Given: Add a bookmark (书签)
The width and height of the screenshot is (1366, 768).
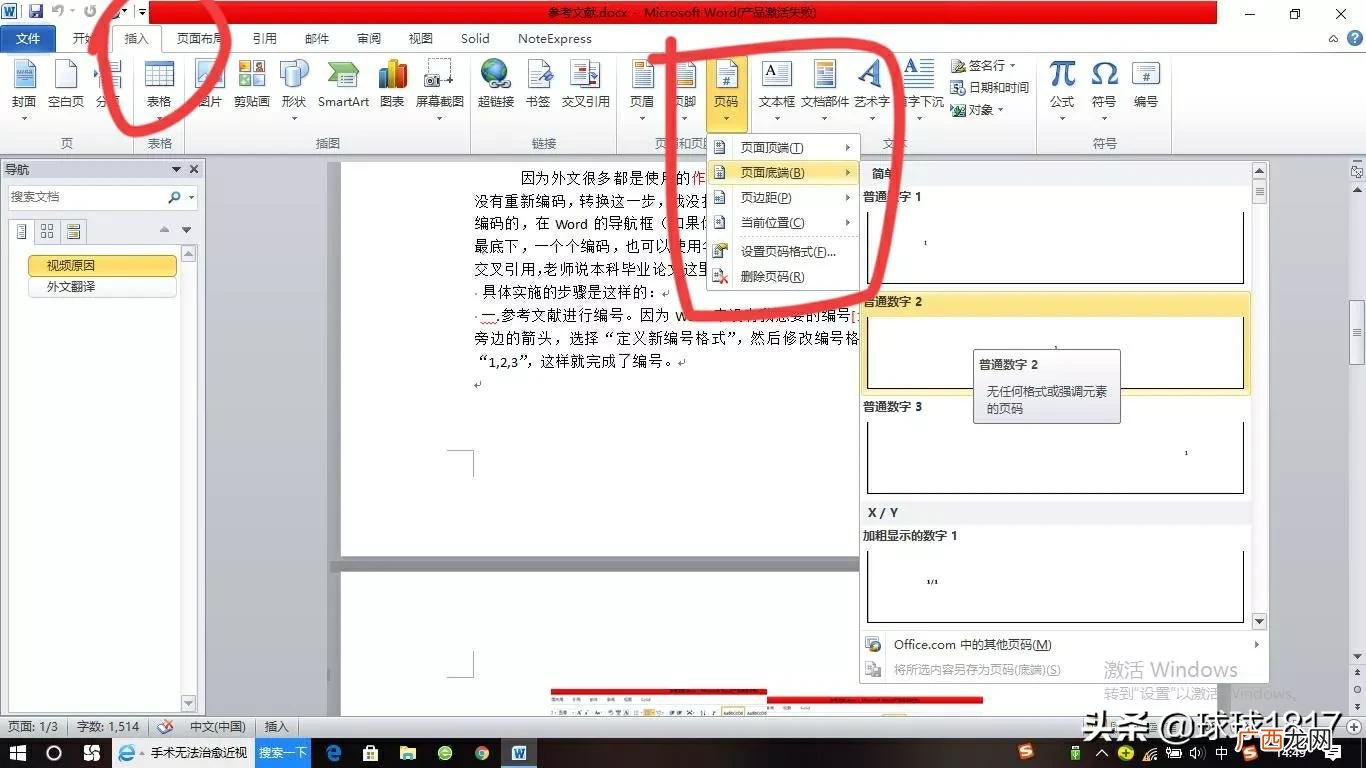Looking at the screenshot, I should click(x=539, y=85).
